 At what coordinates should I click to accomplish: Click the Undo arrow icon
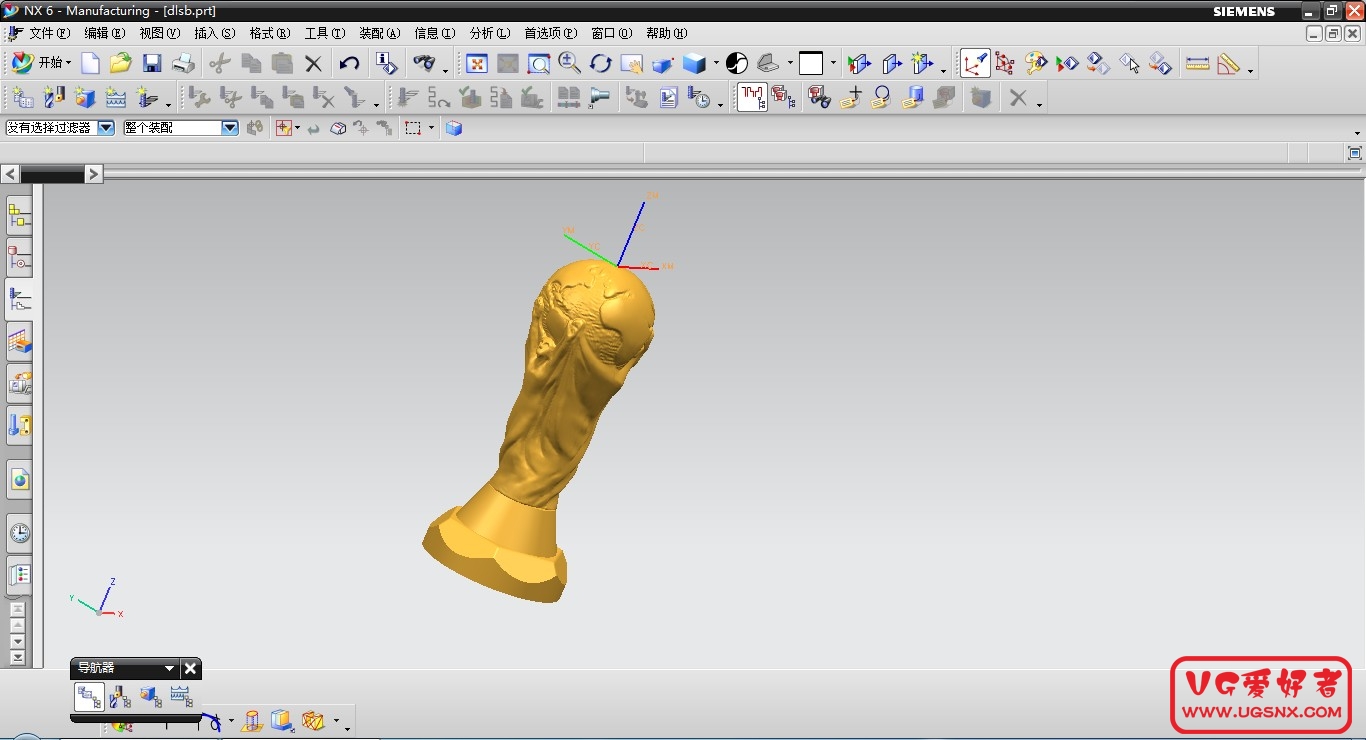pyautogui.click(x=349, y=63)
